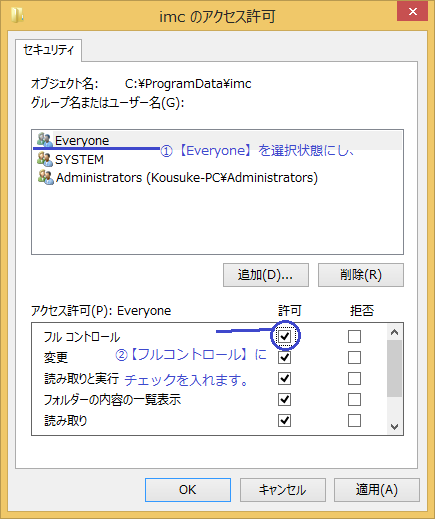435x519 pixels.
Task: Click the Everyone group user icon
Action: (x=45, y=140)
